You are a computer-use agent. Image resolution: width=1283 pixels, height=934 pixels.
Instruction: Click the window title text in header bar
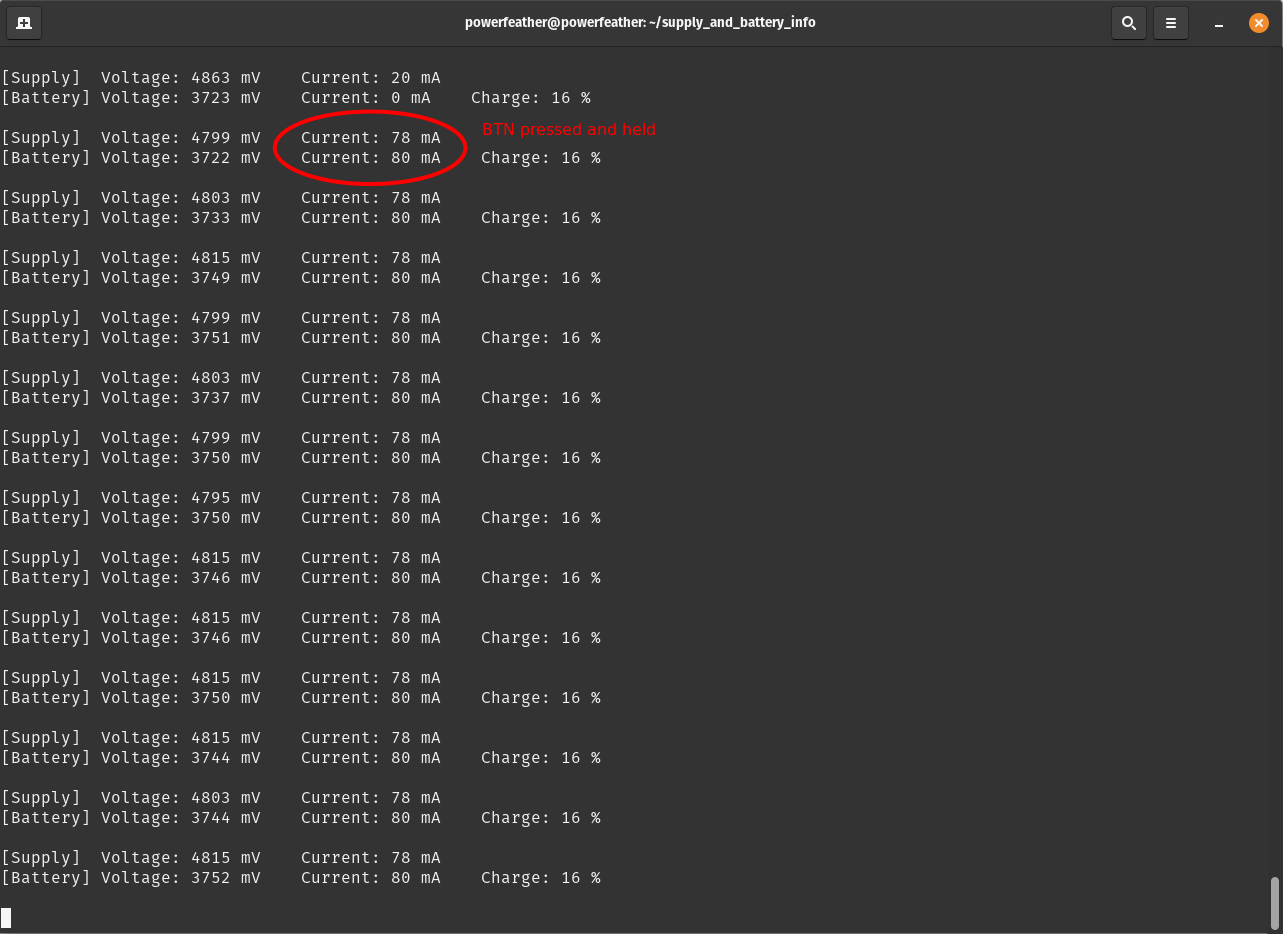click(640, 22)
